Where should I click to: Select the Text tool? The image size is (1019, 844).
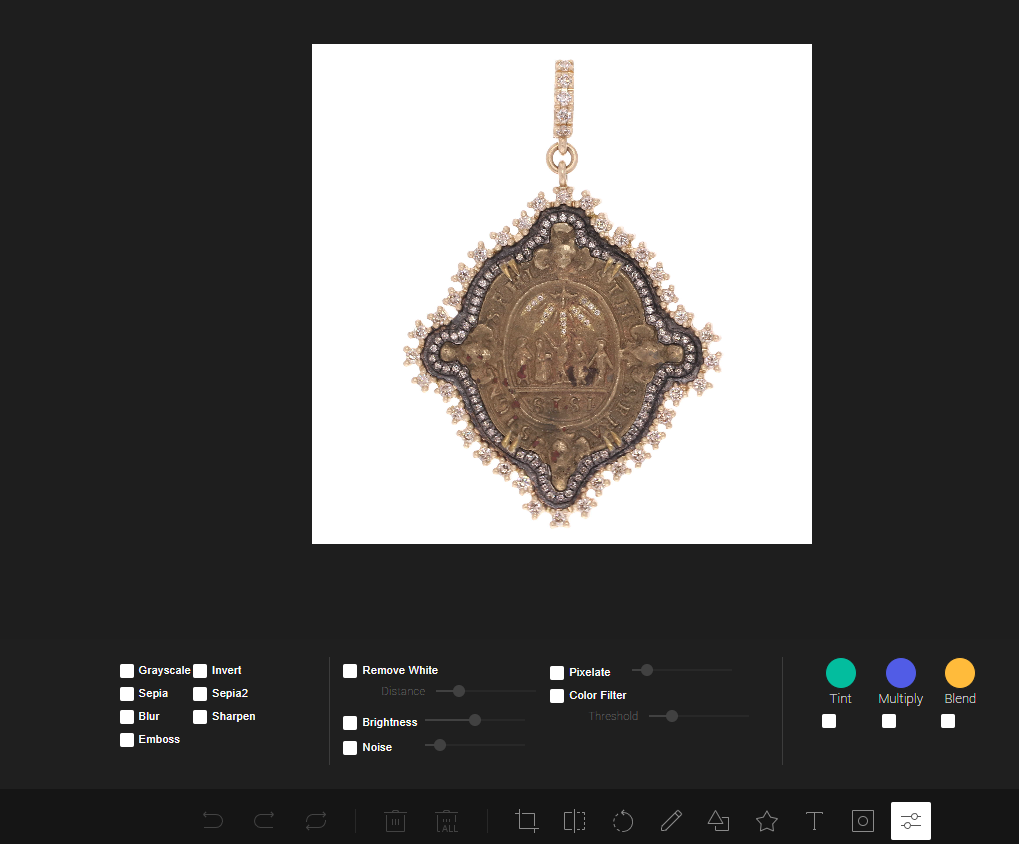pyautogui.click(x=814, y=821)
